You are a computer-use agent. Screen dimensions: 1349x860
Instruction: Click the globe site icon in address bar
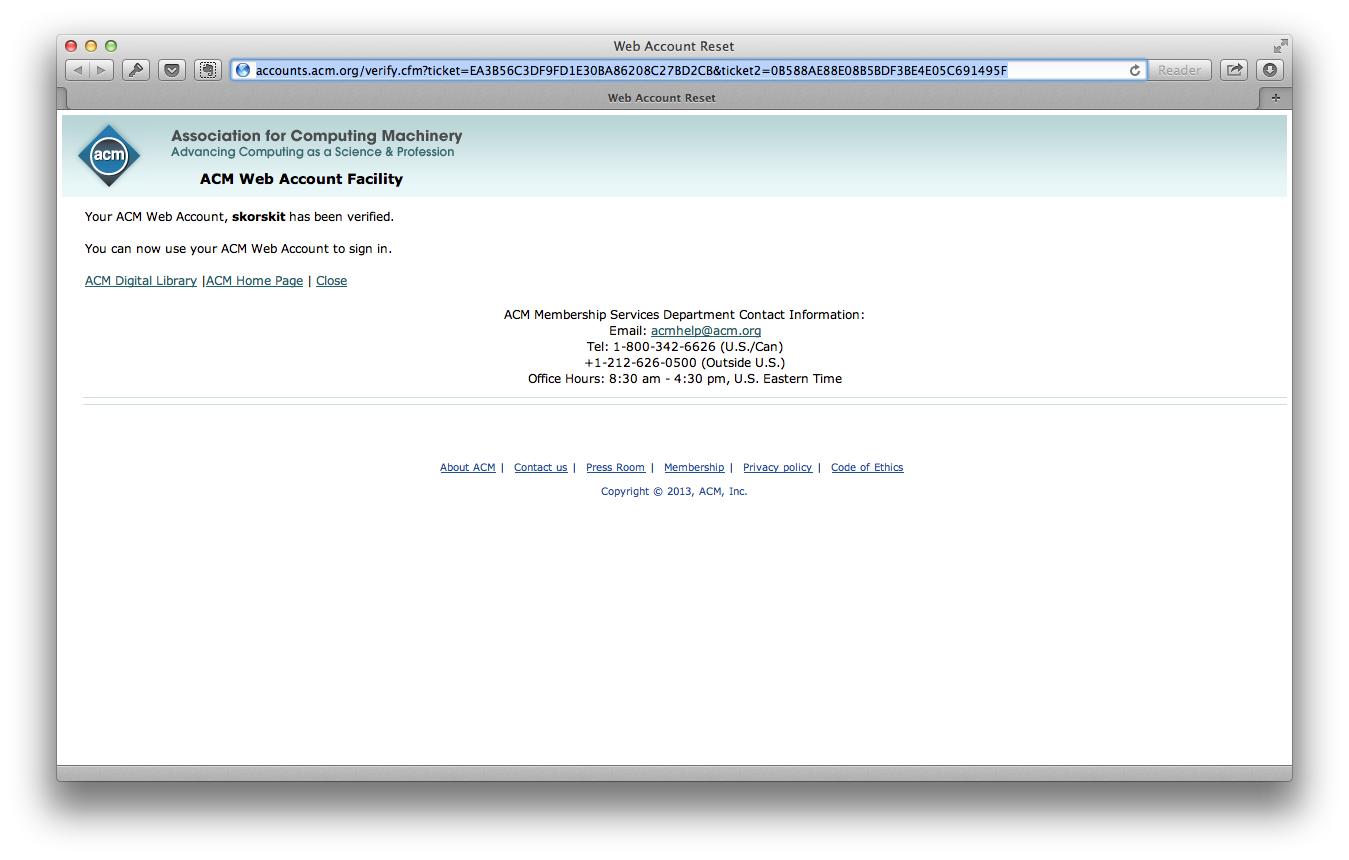click(243, 70)
